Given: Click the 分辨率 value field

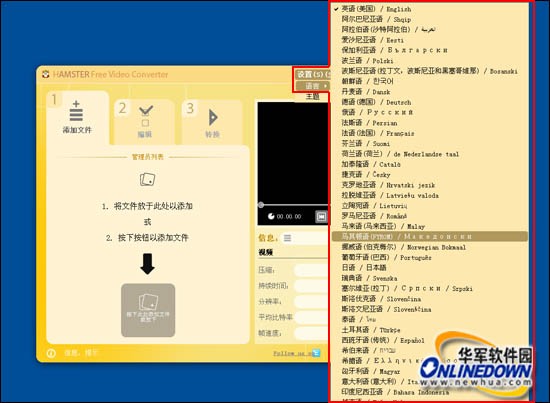Looking at the screenshot, I should pos(311,302).
